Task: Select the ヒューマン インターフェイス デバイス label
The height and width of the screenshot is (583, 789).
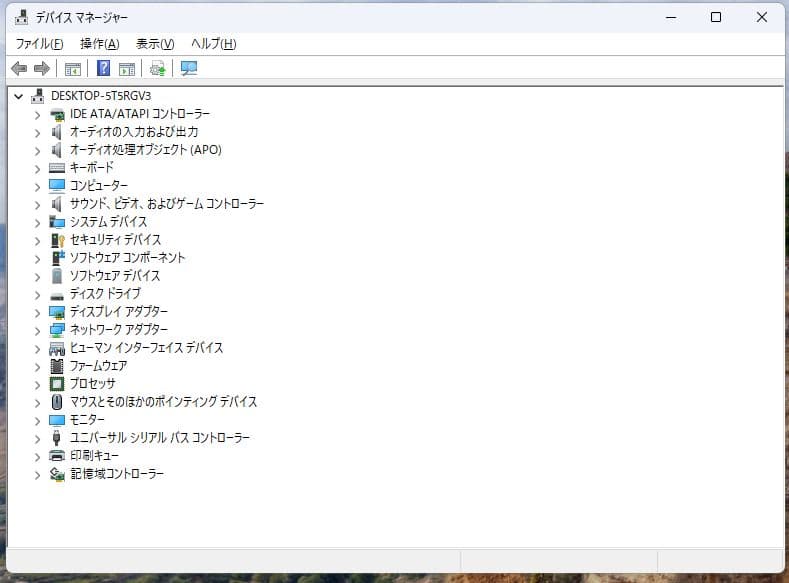Action: [x=146, y=348]
